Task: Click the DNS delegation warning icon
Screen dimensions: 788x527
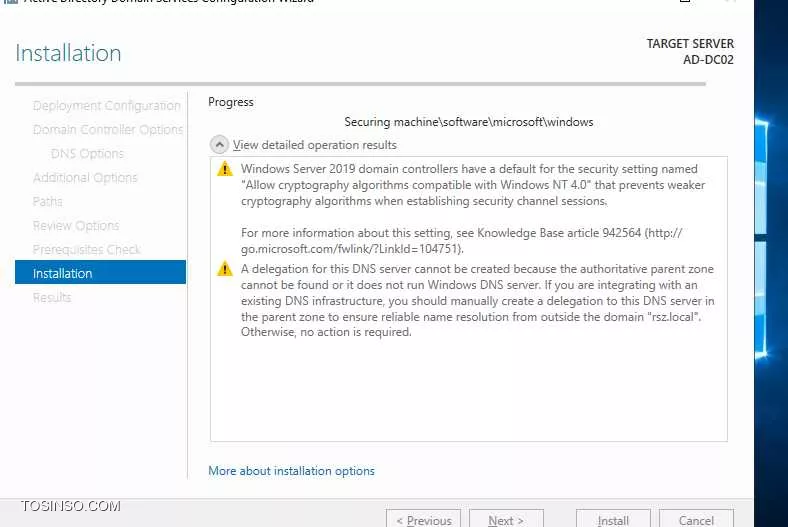Action: [x=225, y=269]
